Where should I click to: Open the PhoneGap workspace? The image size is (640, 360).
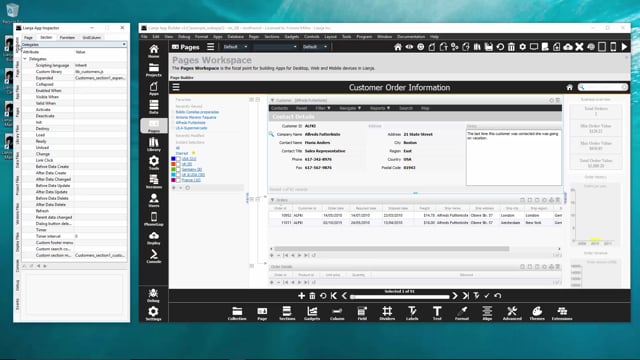point(153,219)
